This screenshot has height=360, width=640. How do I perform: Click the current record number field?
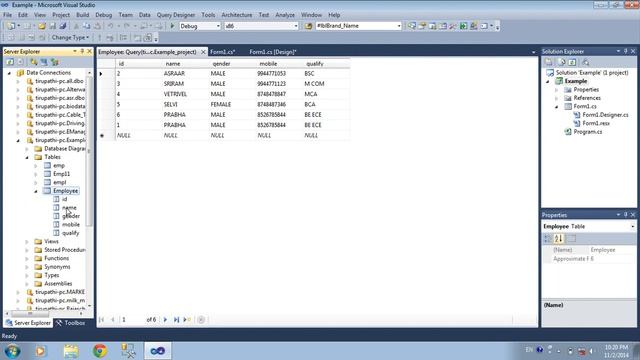coord(132,320)
